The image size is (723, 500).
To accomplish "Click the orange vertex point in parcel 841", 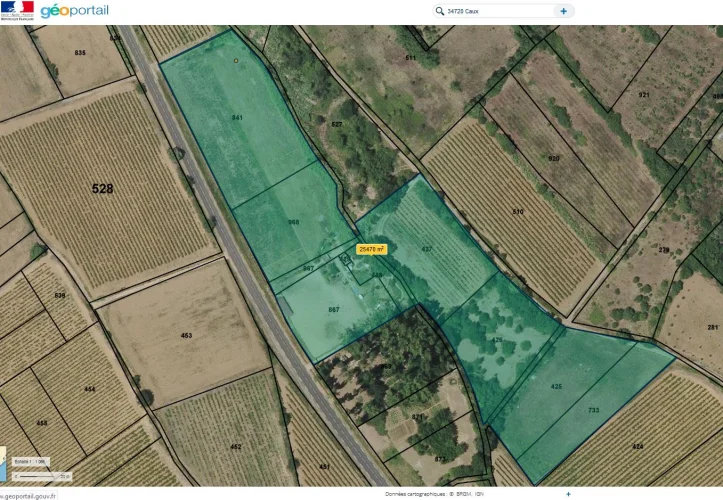I will (x=236, y=61).
